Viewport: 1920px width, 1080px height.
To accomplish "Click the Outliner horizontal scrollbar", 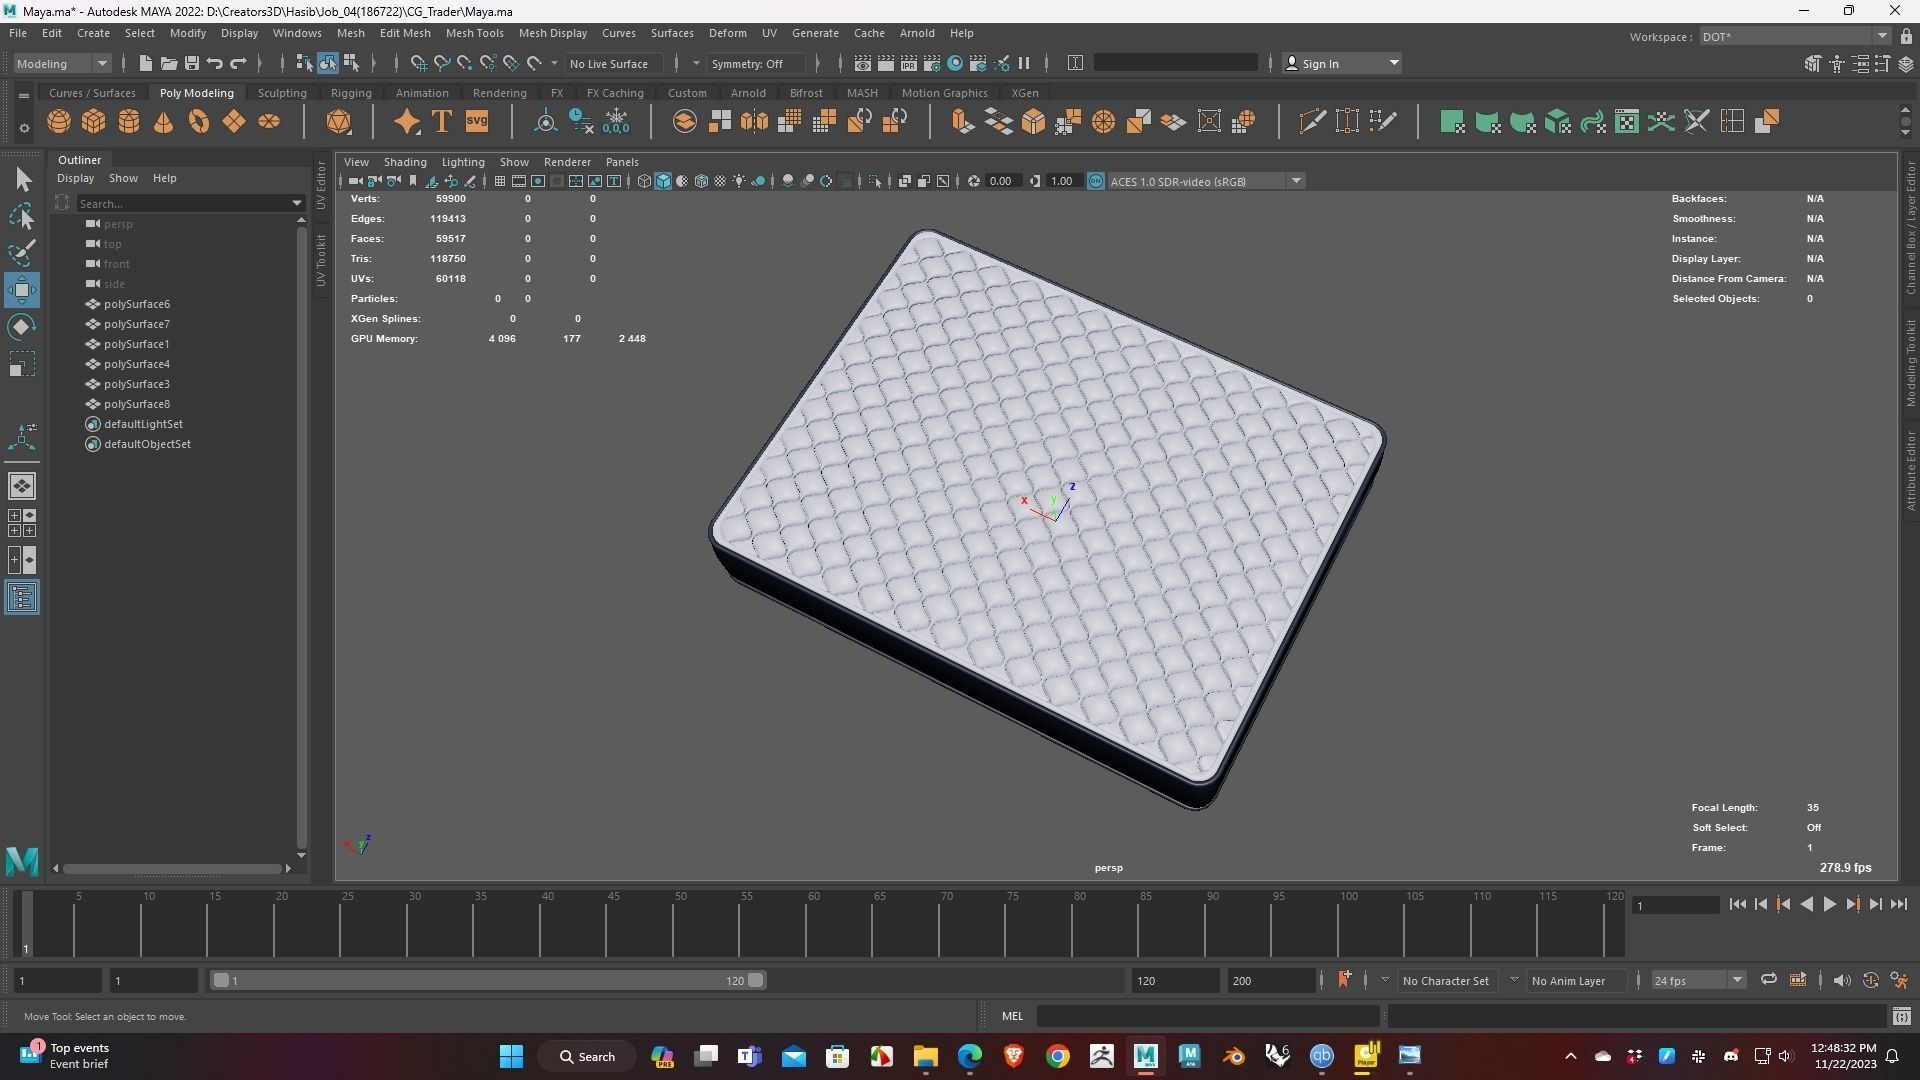I will [x=172, y=869].
